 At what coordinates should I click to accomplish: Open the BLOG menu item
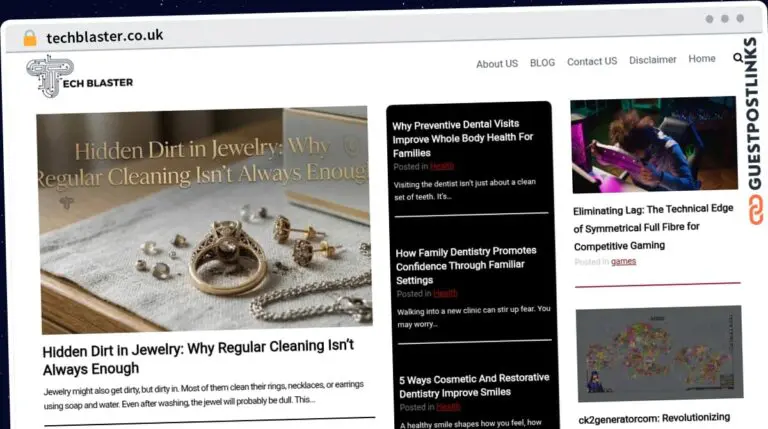[x=542, y=63]
